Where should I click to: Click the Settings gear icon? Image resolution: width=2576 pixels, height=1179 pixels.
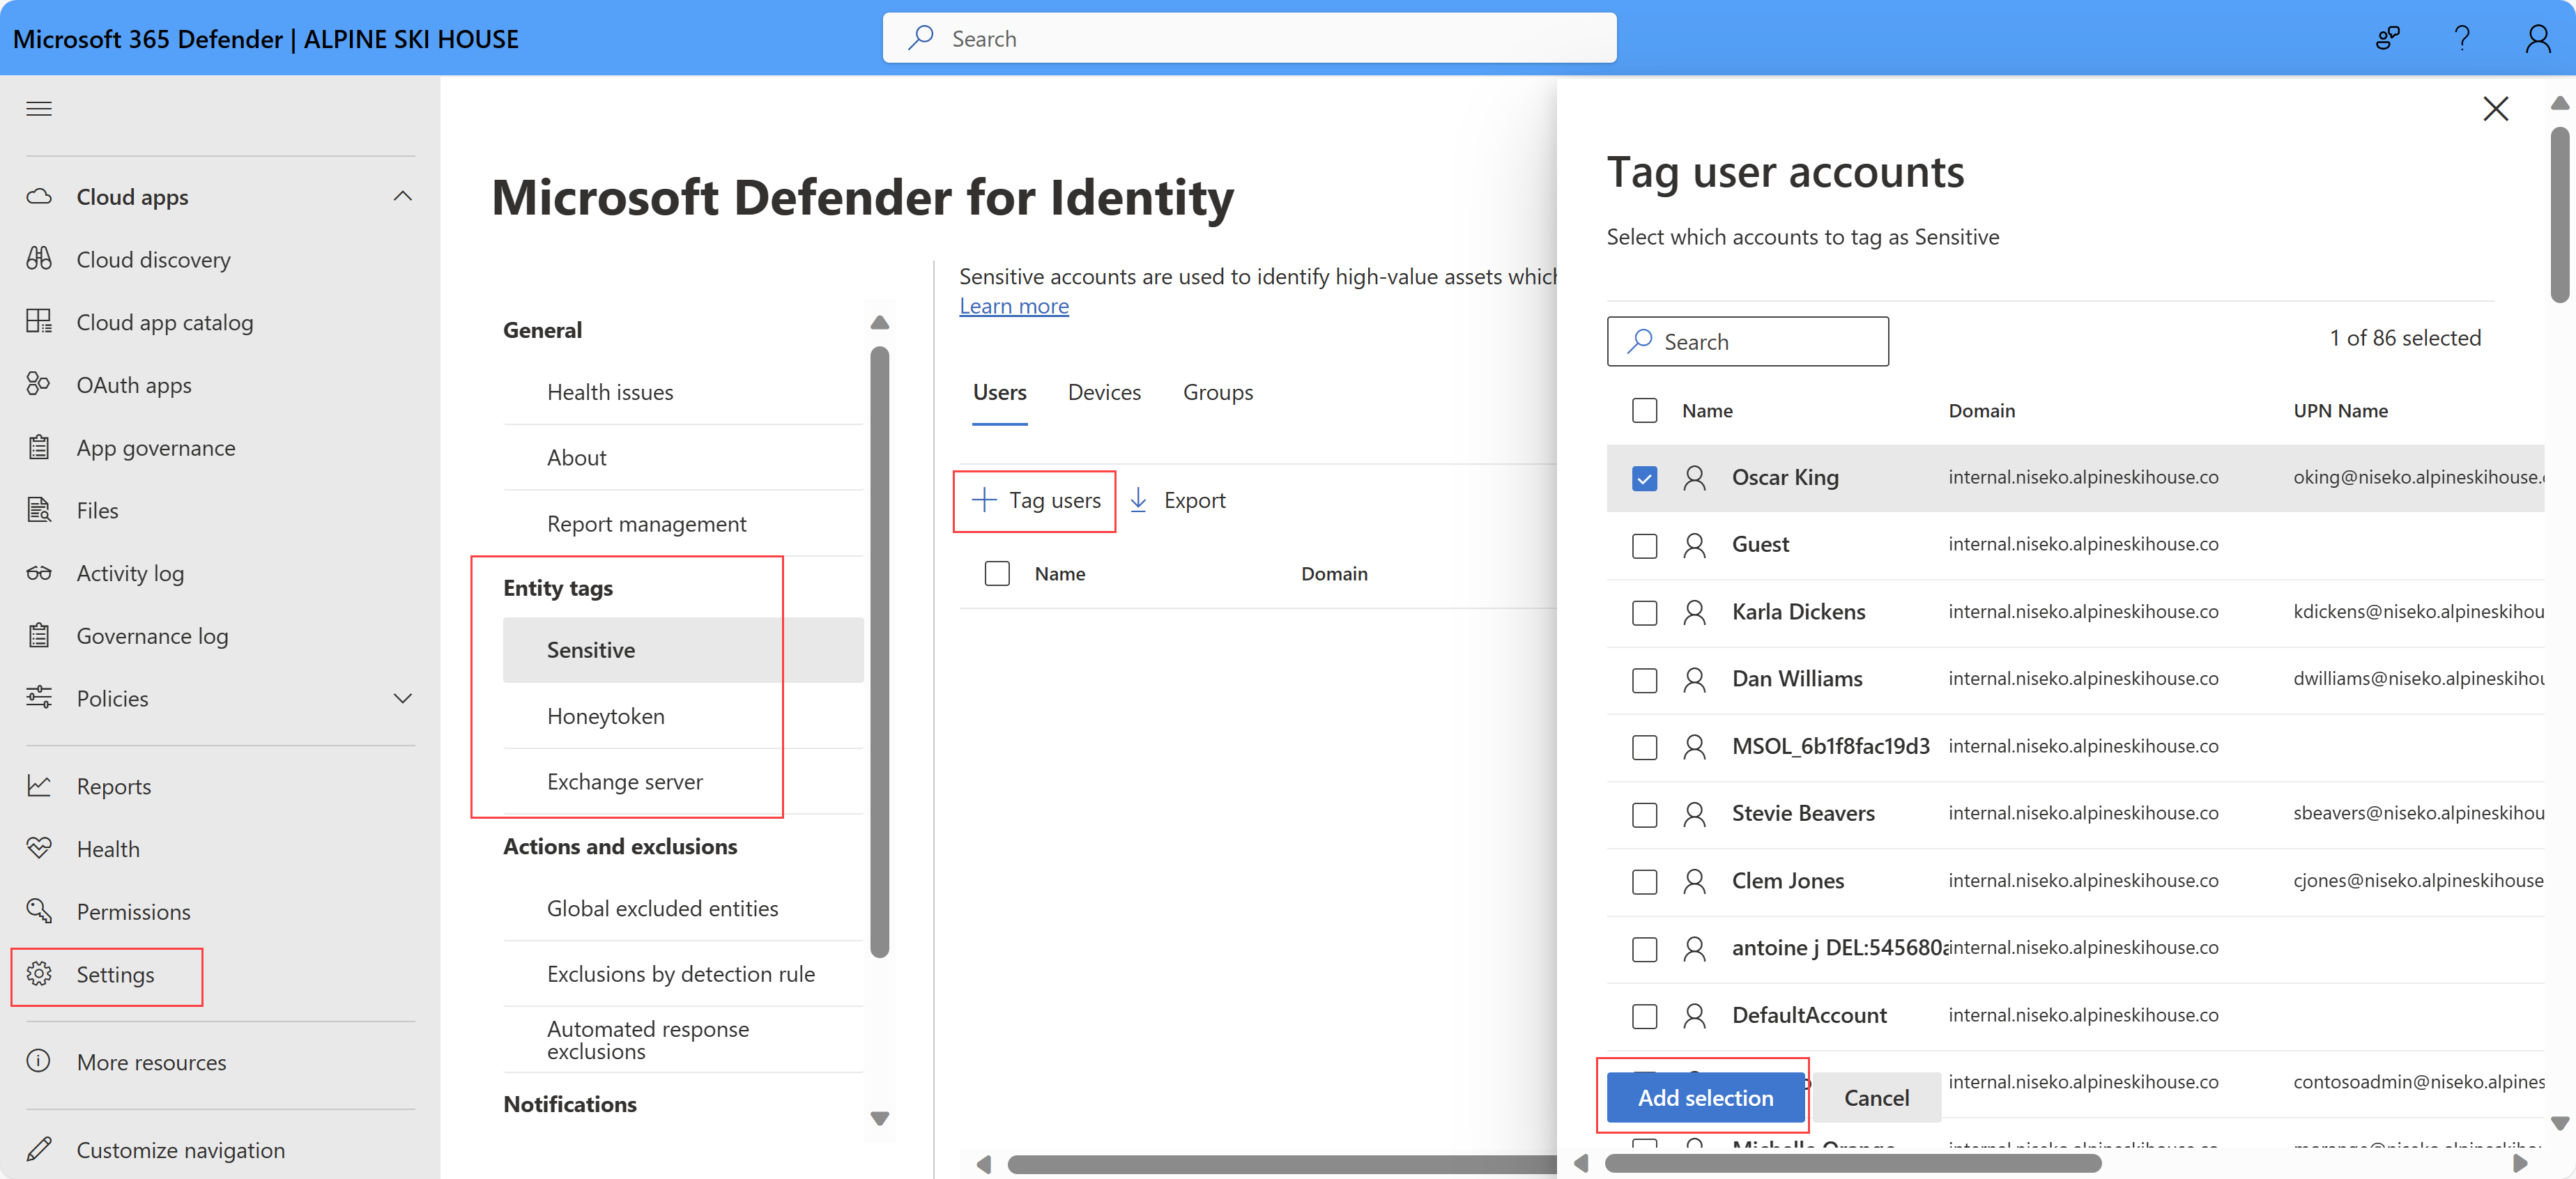39,974
